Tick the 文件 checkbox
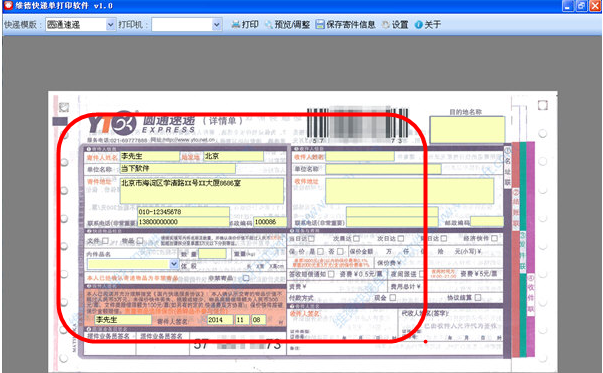Image resolution: width=603 pixels, height=373 pixels. (105, 241)
